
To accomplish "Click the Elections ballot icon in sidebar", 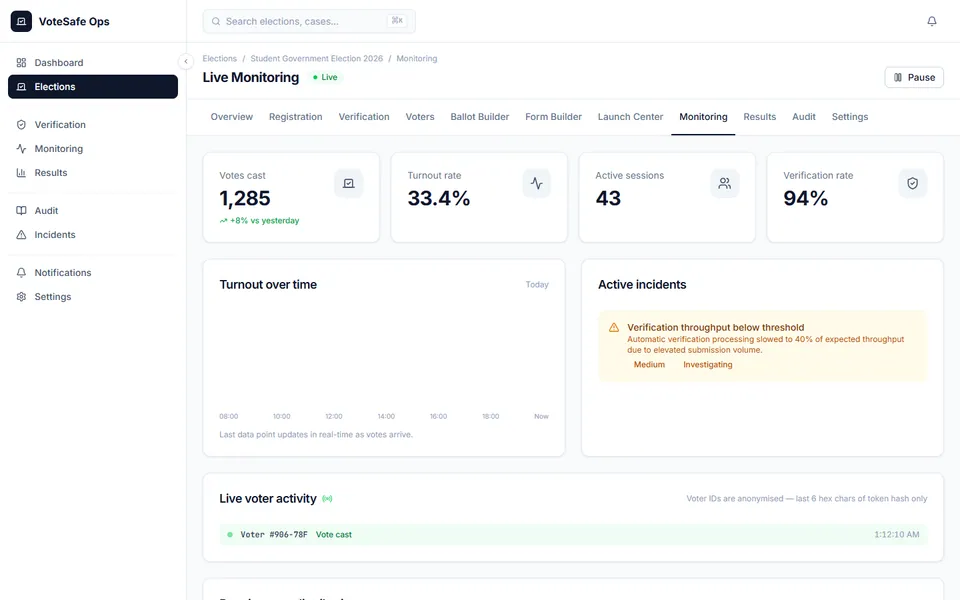I will [x=21, y=87].
